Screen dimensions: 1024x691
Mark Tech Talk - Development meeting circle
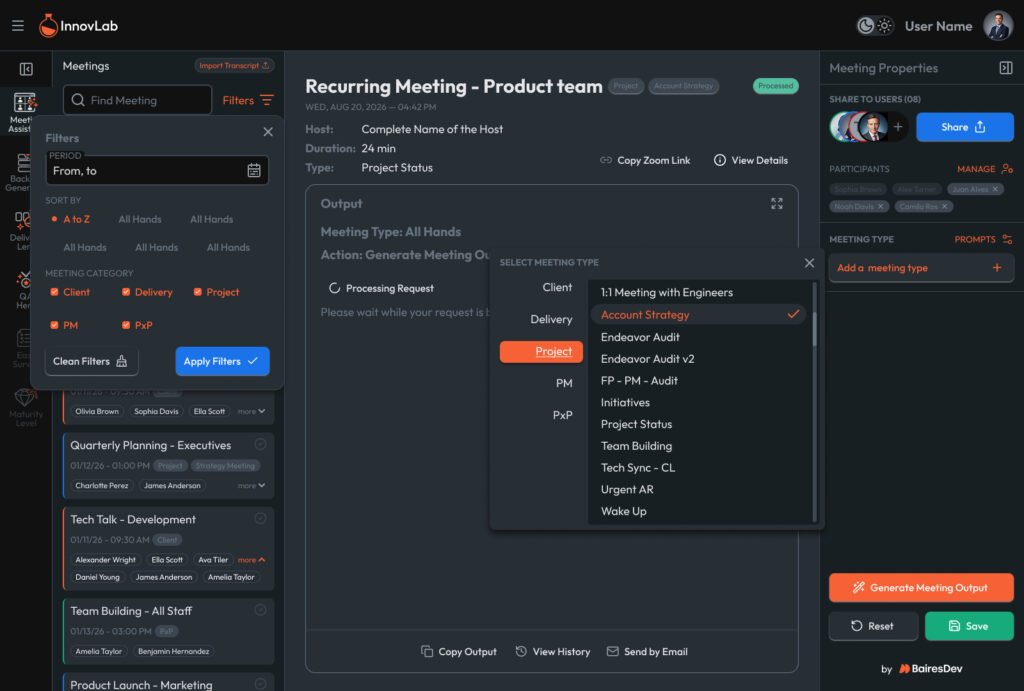(260, 518)
